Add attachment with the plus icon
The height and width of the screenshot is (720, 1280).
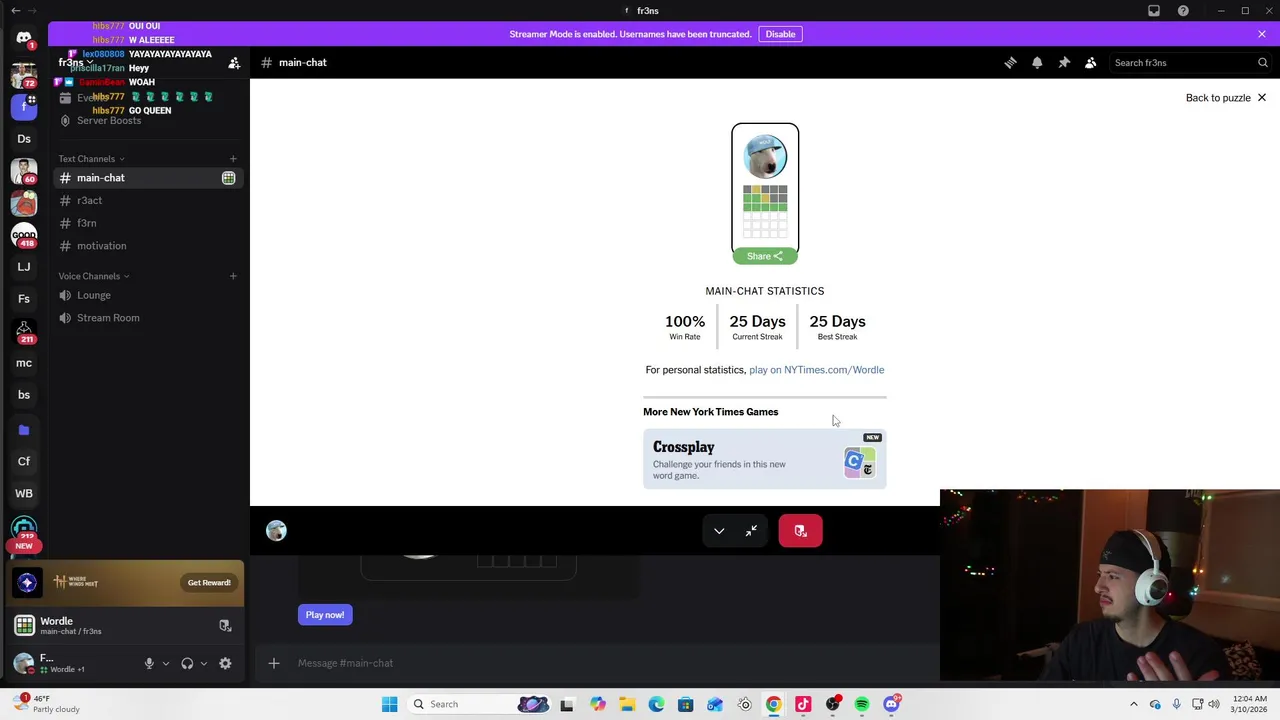pos(274,663)
